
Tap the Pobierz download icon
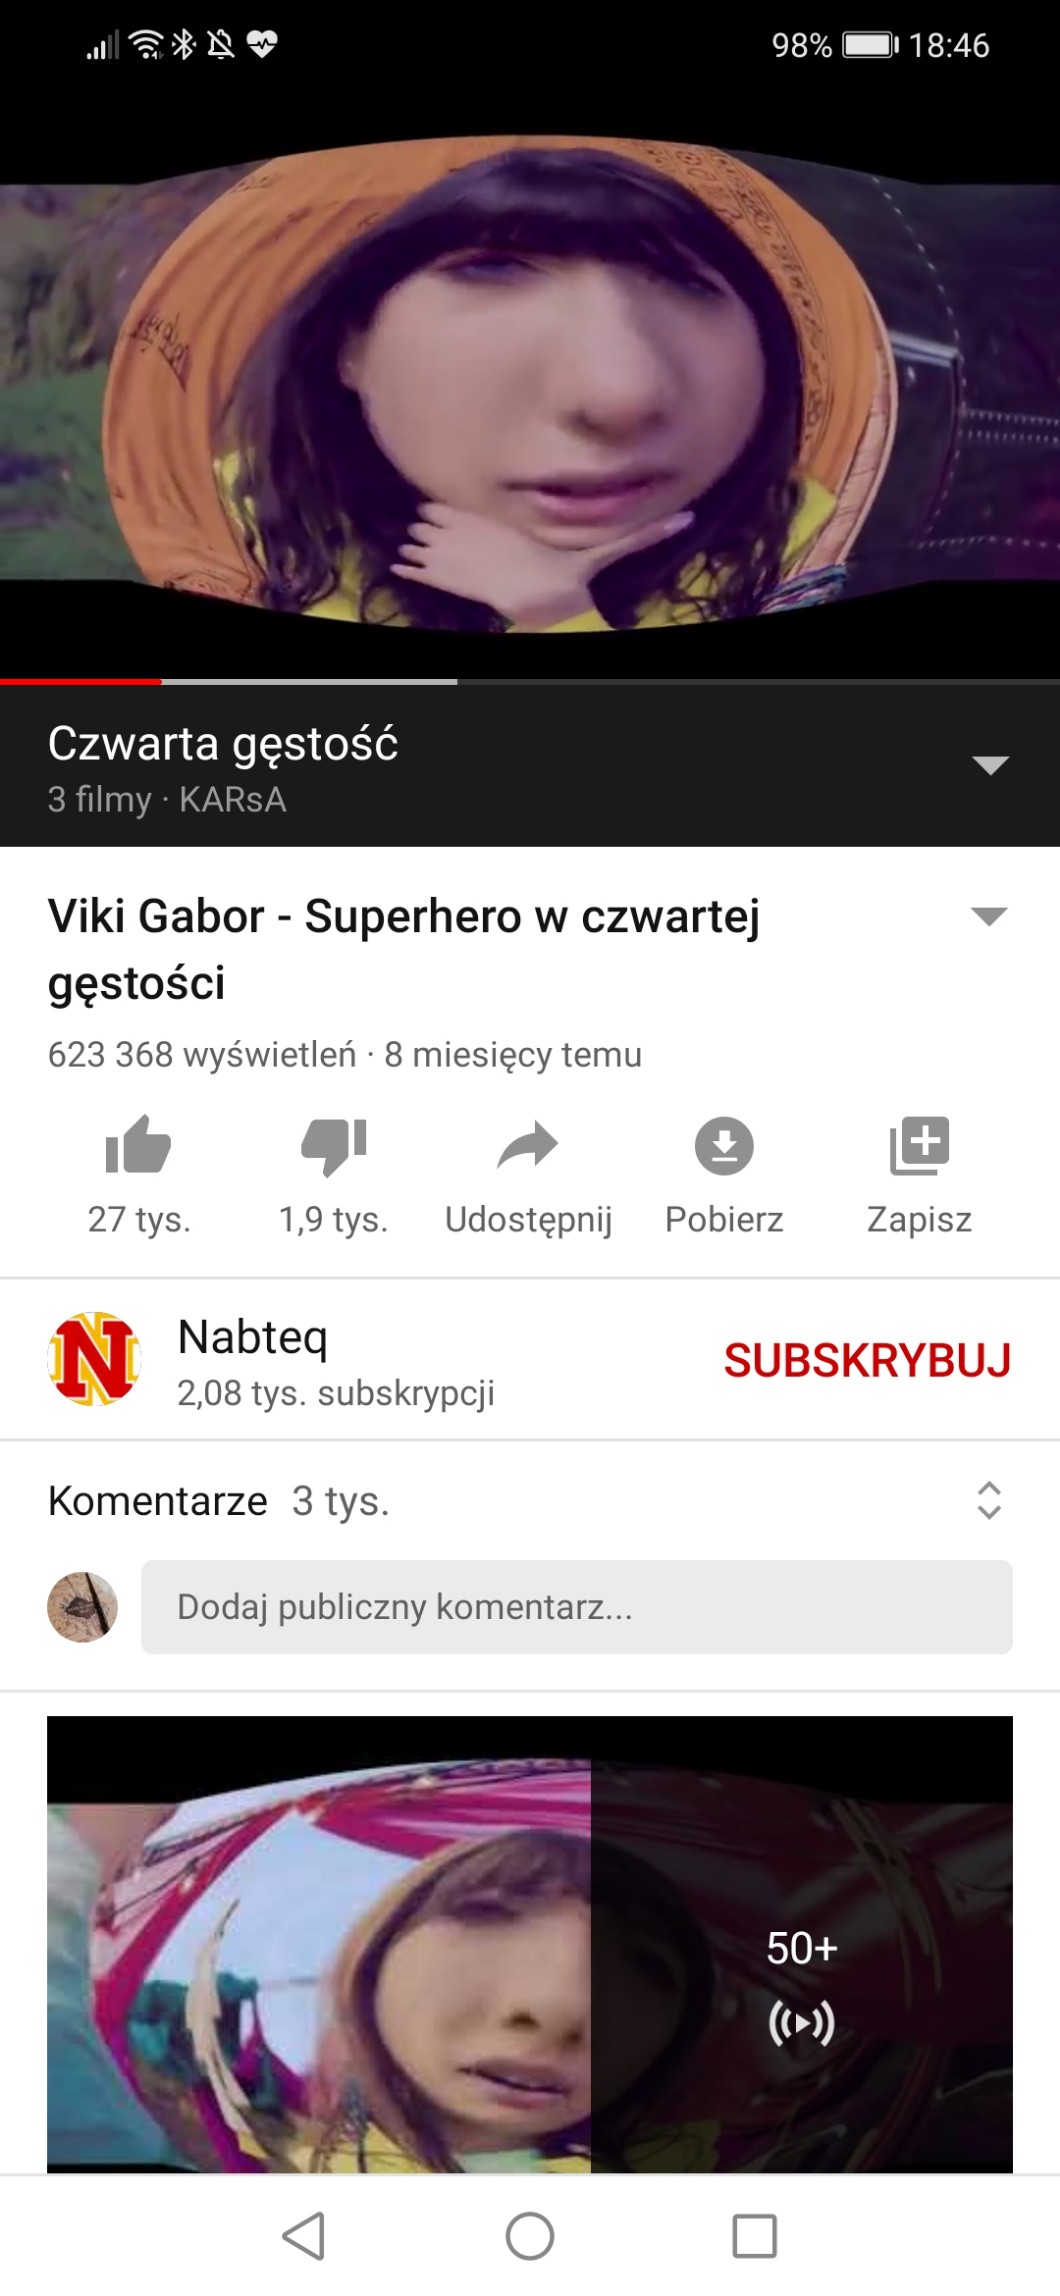[724, 1145]
